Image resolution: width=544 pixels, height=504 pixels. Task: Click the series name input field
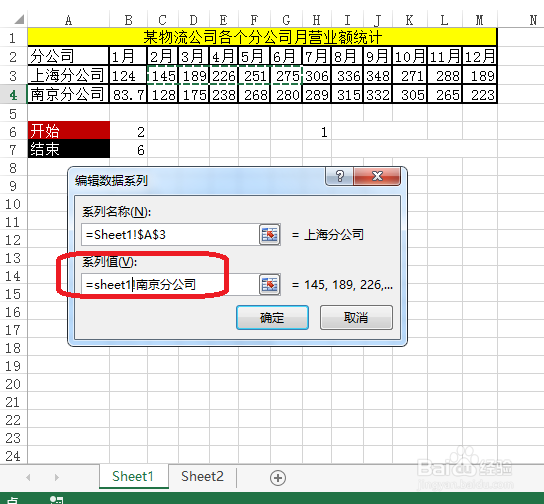point(170,235)
